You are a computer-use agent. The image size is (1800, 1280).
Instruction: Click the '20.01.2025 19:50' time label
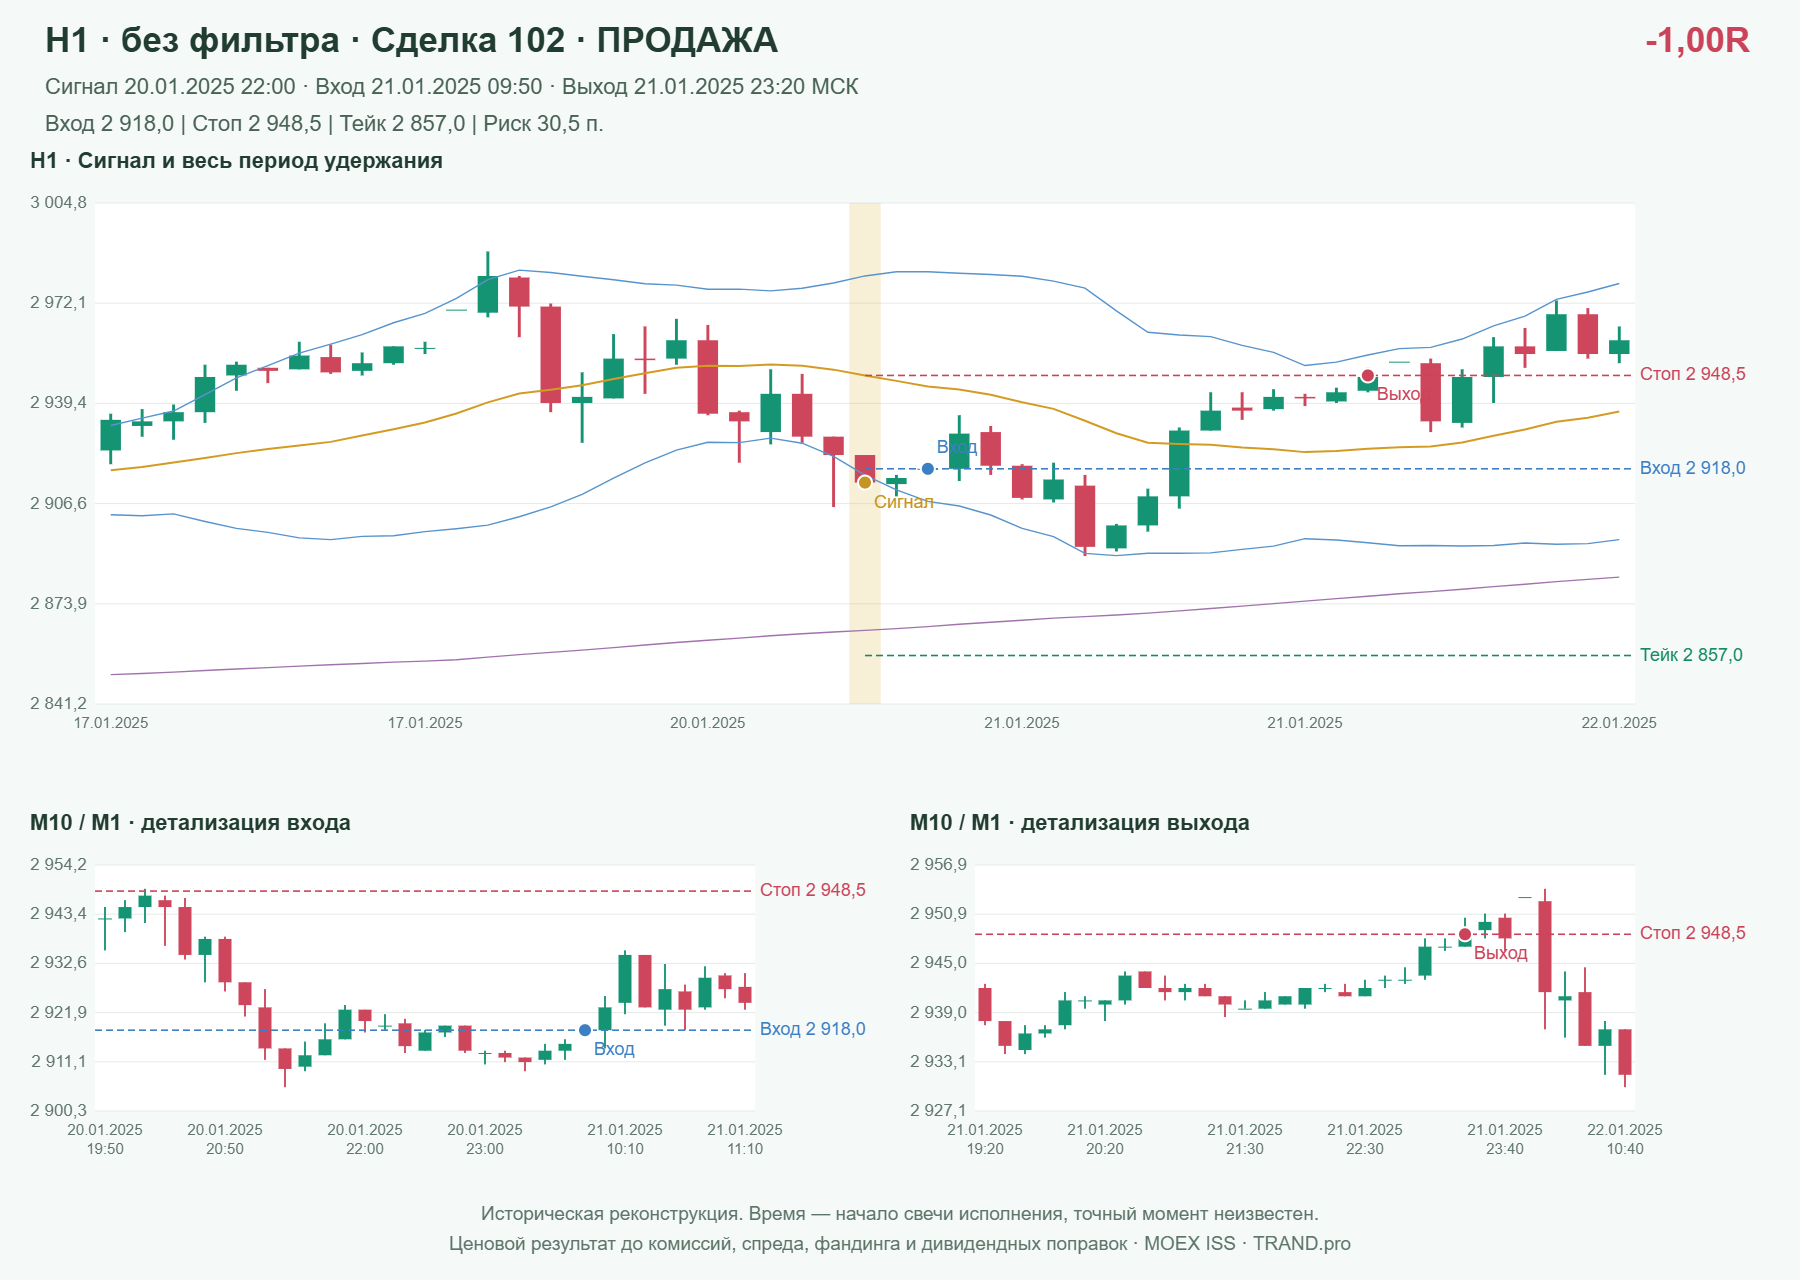point(105,1139)
